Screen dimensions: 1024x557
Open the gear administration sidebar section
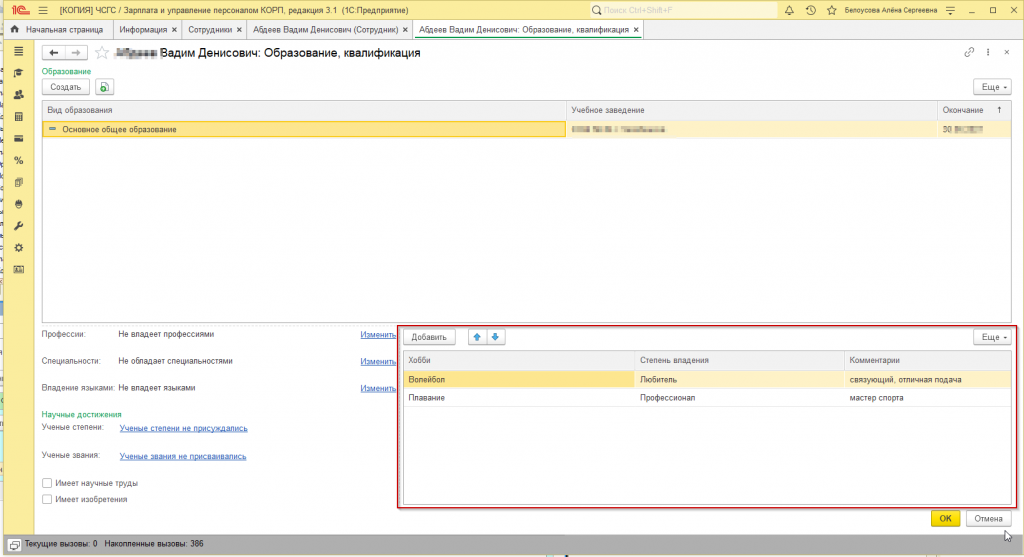[18, 247]
